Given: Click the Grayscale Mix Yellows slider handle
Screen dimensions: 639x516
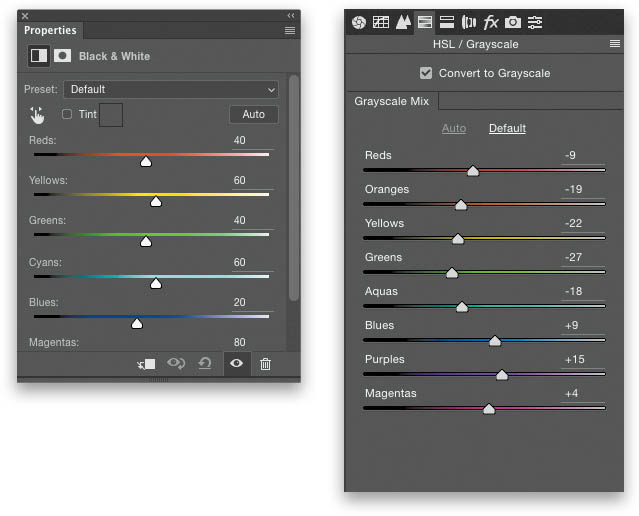Looking at the screenshot, I should click(458, 238).
